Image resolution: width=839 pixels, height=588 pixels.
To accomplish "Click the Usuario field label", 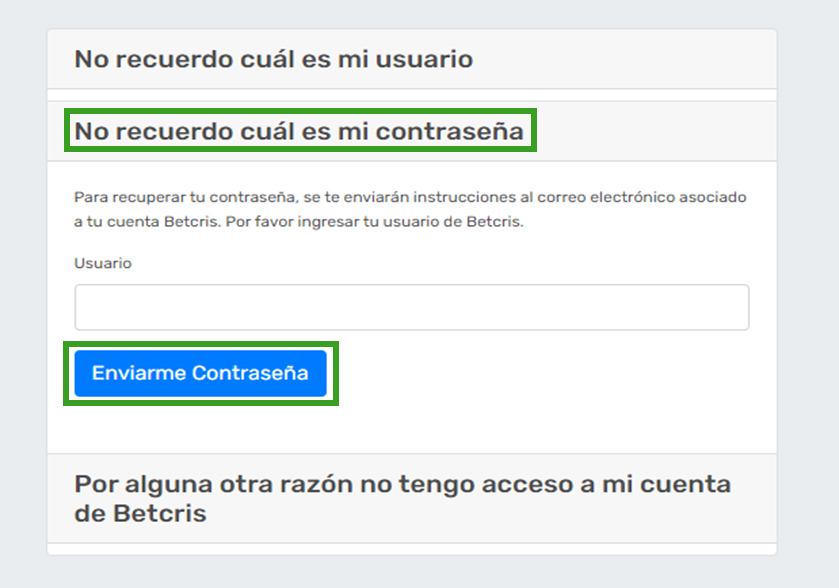I will pyautogui.click(x=103, y=263).
